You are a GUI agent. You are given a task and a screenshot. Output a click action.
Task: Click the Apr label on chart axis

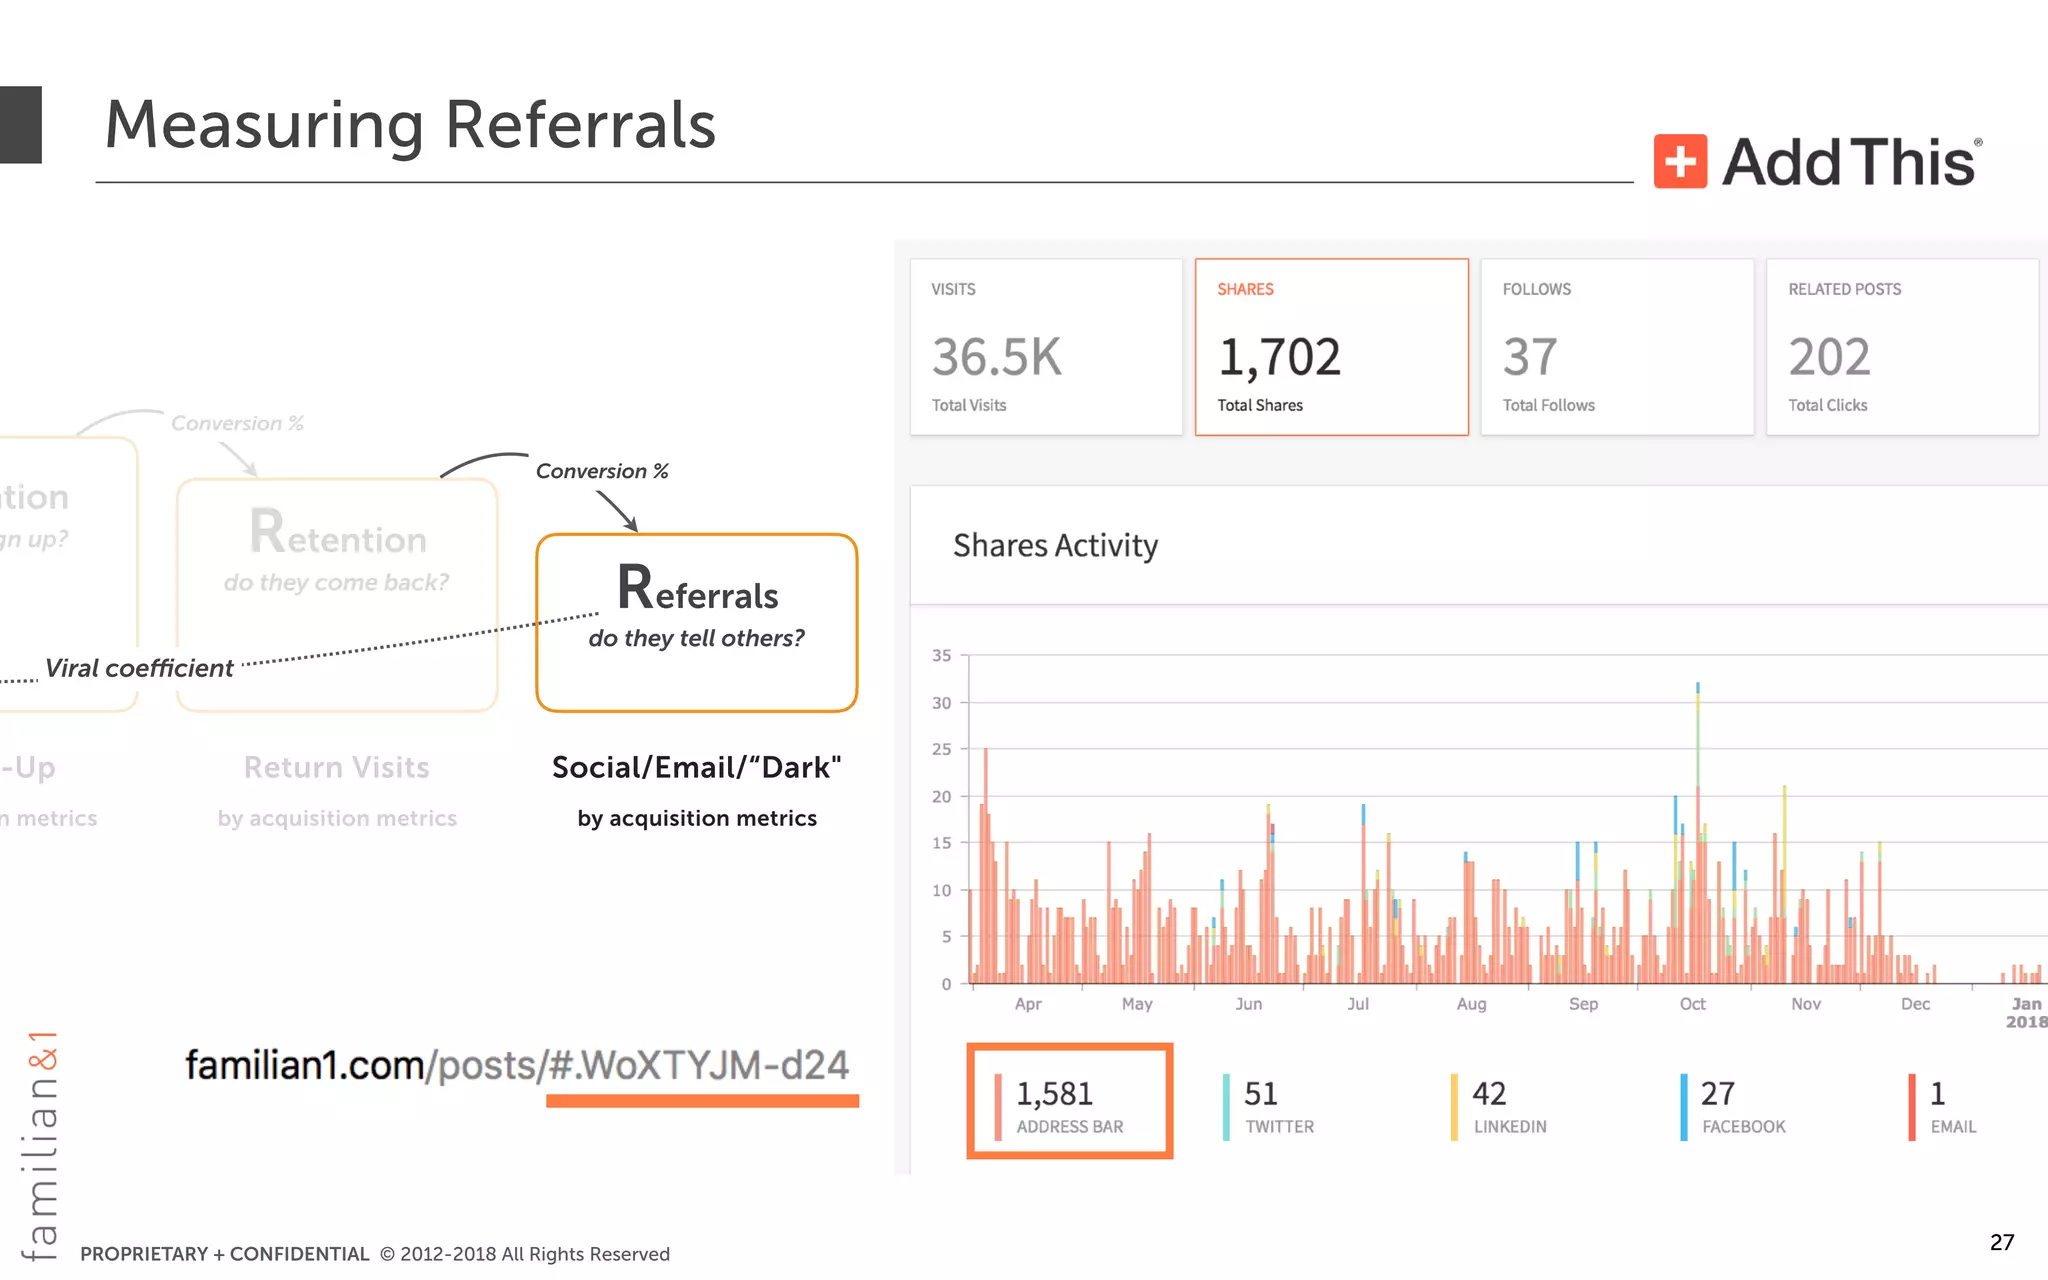(1028, 1004)
